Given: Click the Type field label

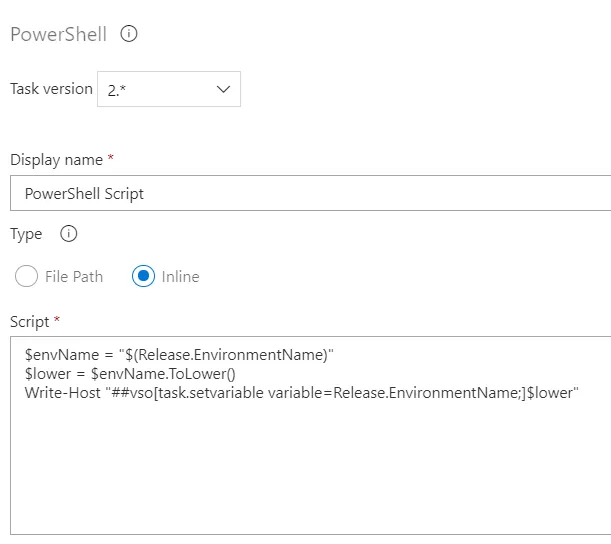Looking at the screenshot, I should pos(26,234).
